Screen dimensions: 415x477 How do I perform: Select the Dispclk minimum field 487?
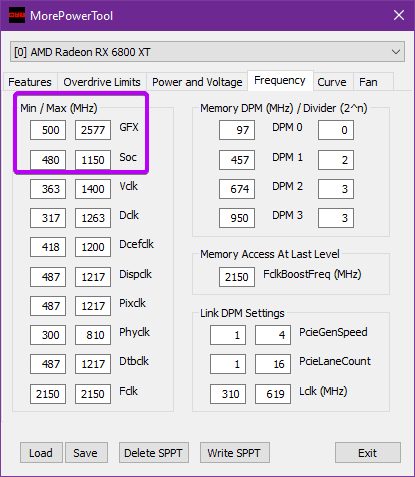(48, 277)
